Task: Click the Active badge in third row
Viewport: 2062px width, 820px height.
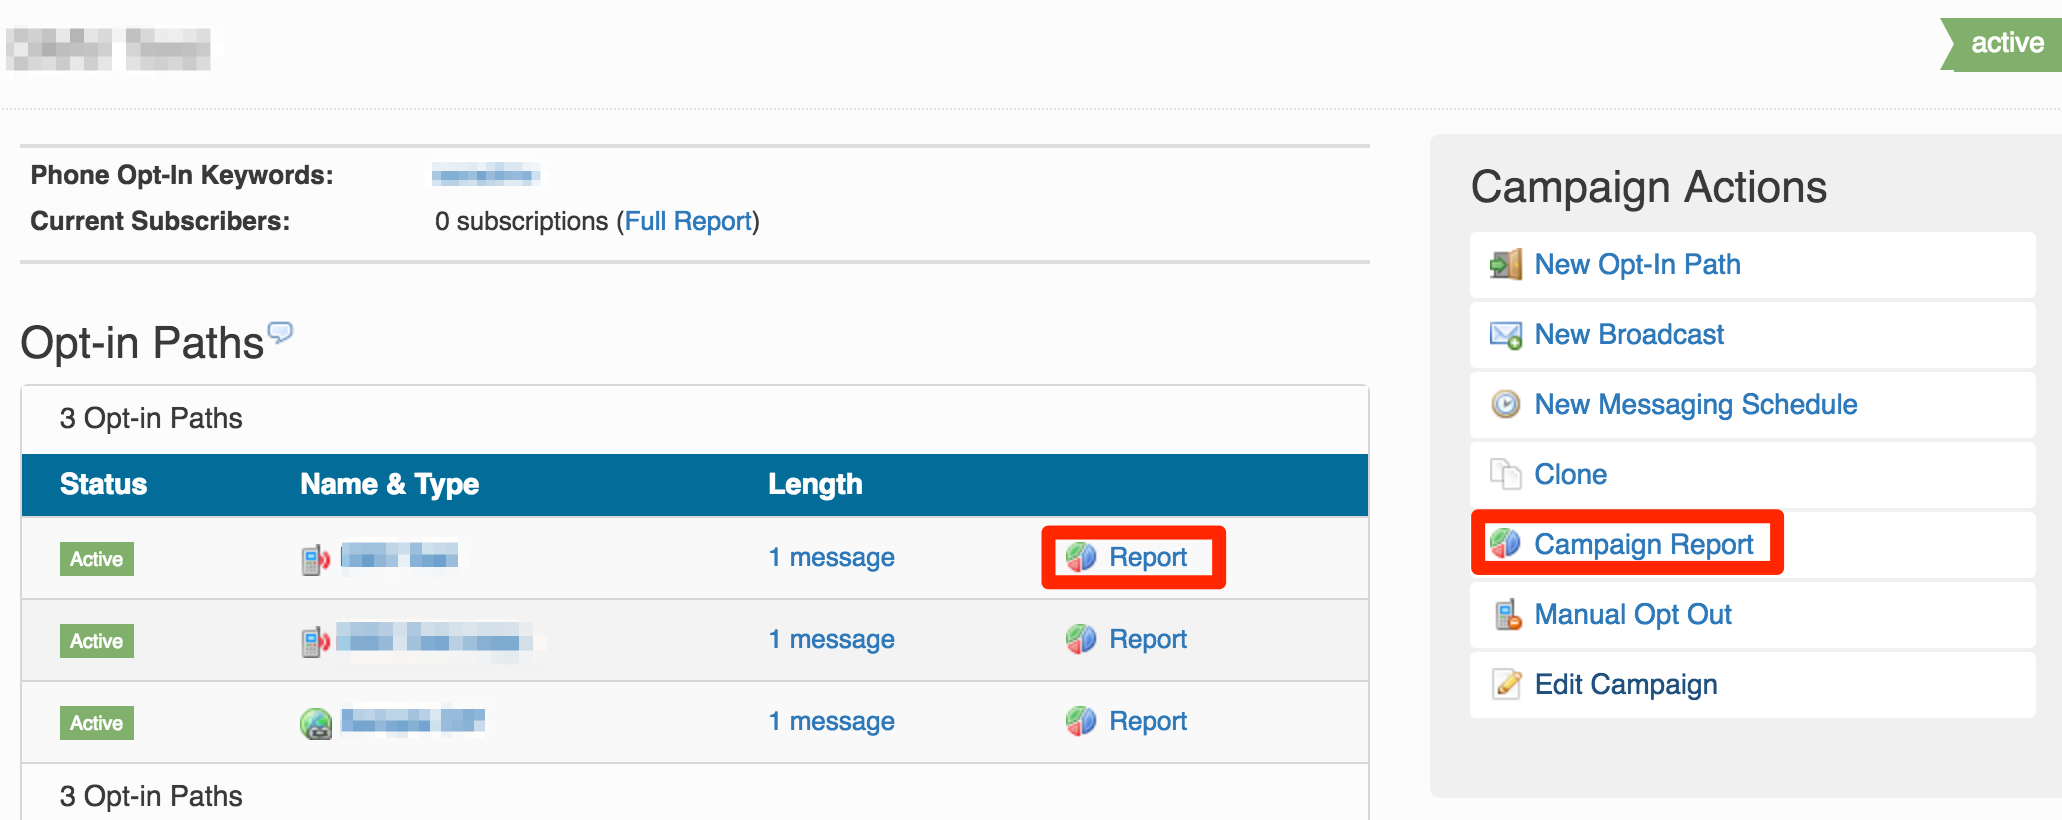Action: click(x=97, y=723)
